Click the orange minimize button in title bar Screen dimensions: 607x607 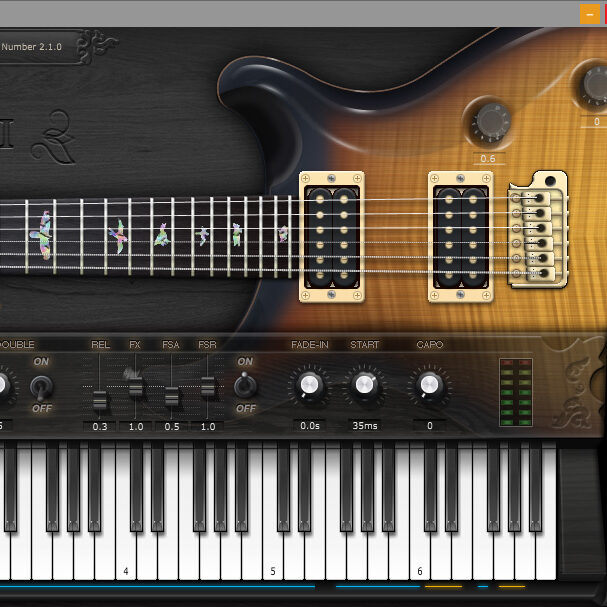tap(589, 13)
